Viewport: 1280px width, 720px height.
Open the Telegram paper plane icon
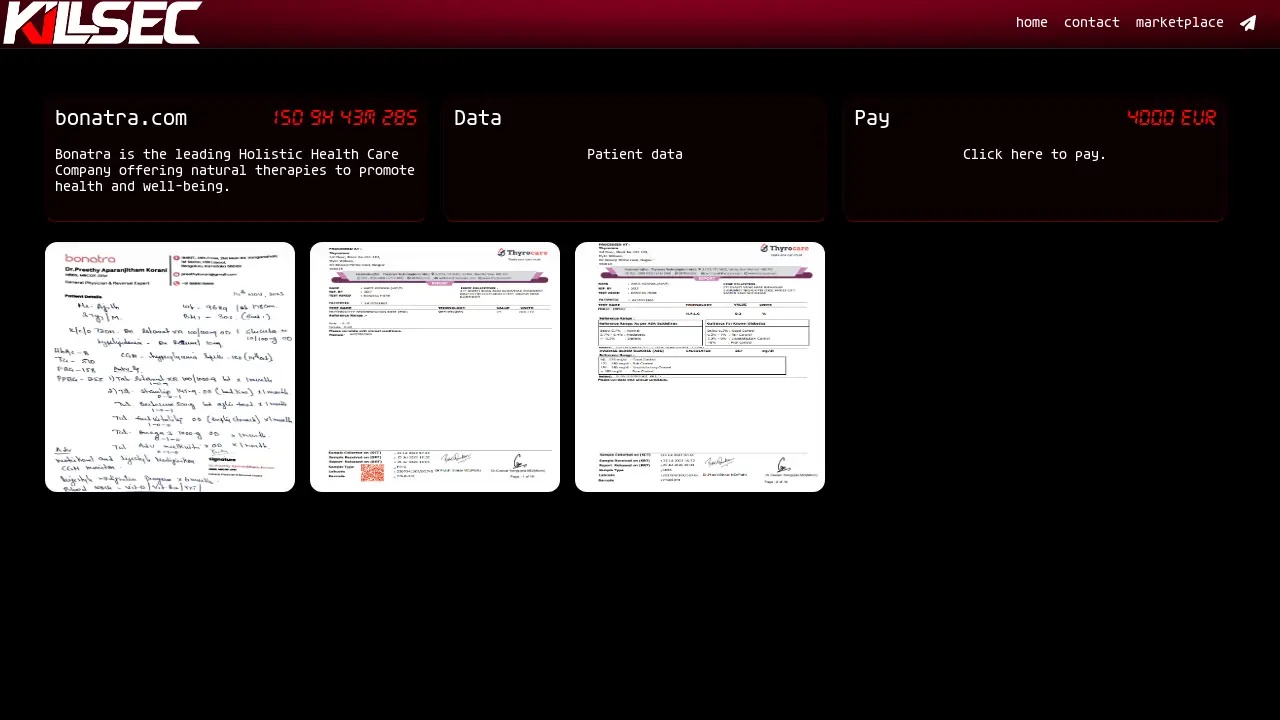tap(1248, 23)
